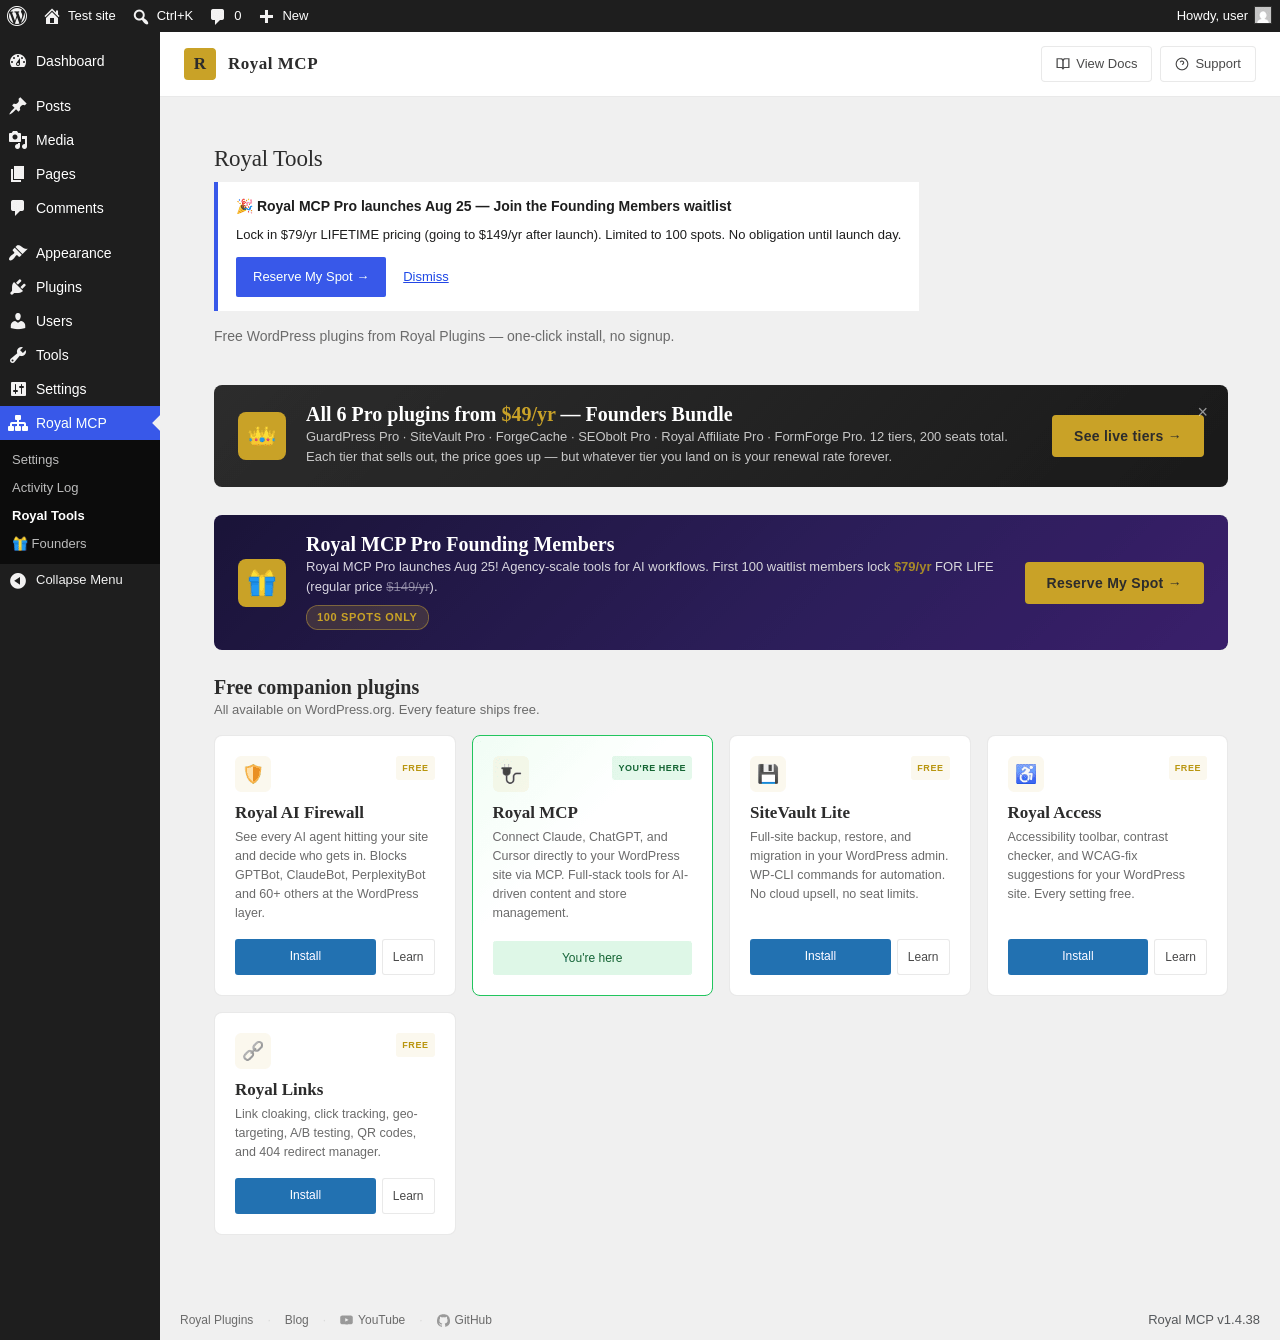Click the YouTube icon in the footer

[346, 1320]
